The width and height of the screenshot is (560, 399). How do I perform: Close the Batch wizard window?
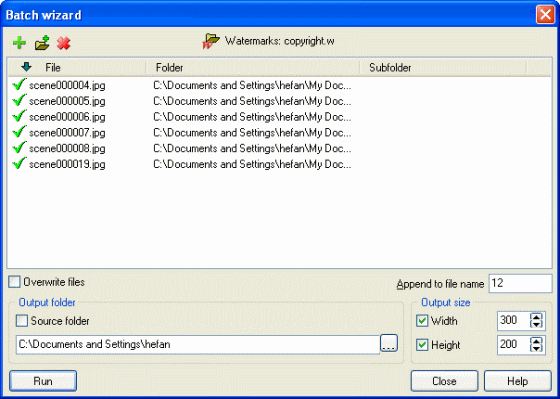pyautogui.click(x=545, y=15)
